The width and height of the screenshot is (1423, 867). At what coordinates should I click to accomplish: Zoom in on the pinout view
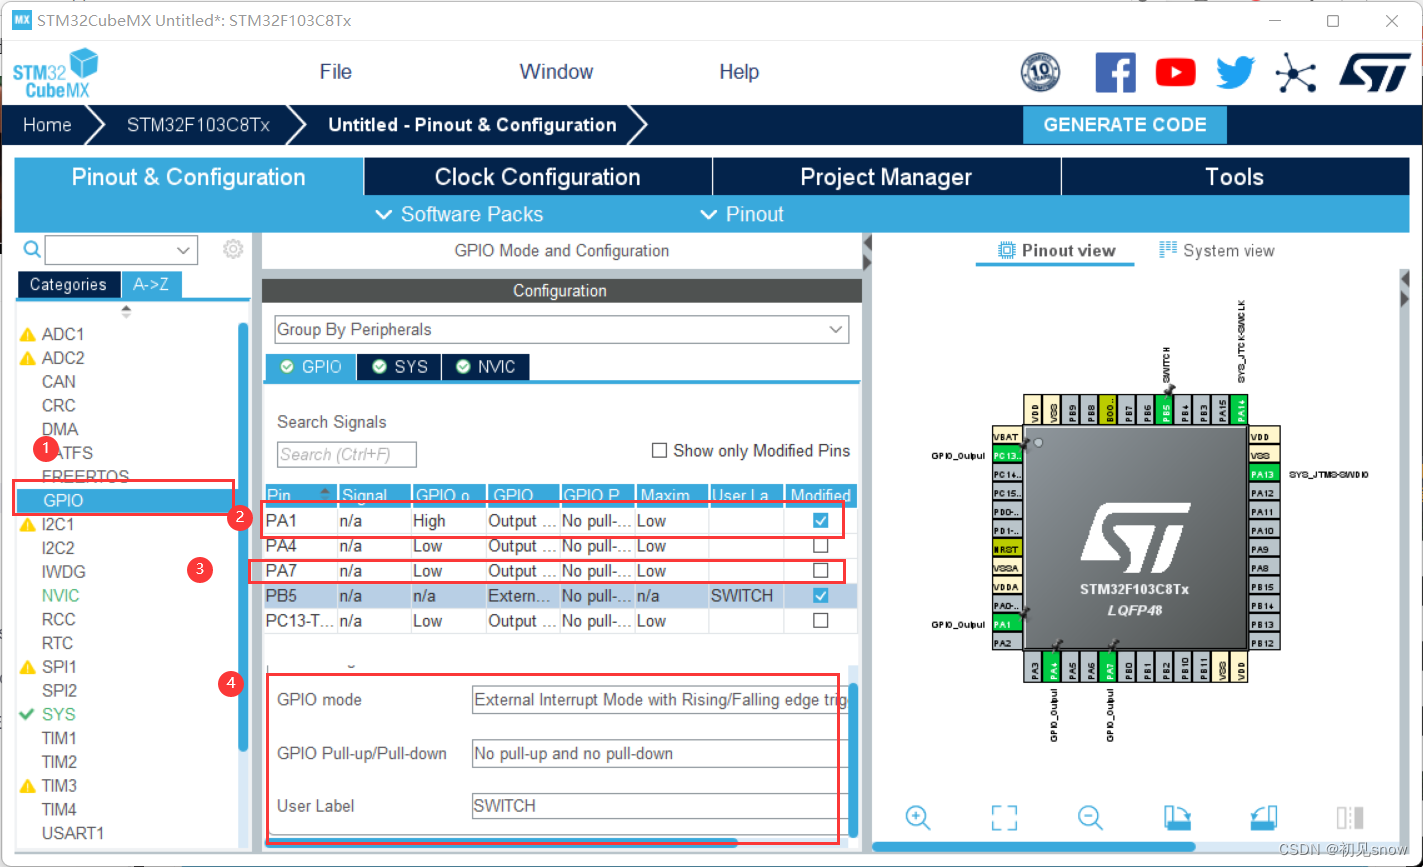918,817
